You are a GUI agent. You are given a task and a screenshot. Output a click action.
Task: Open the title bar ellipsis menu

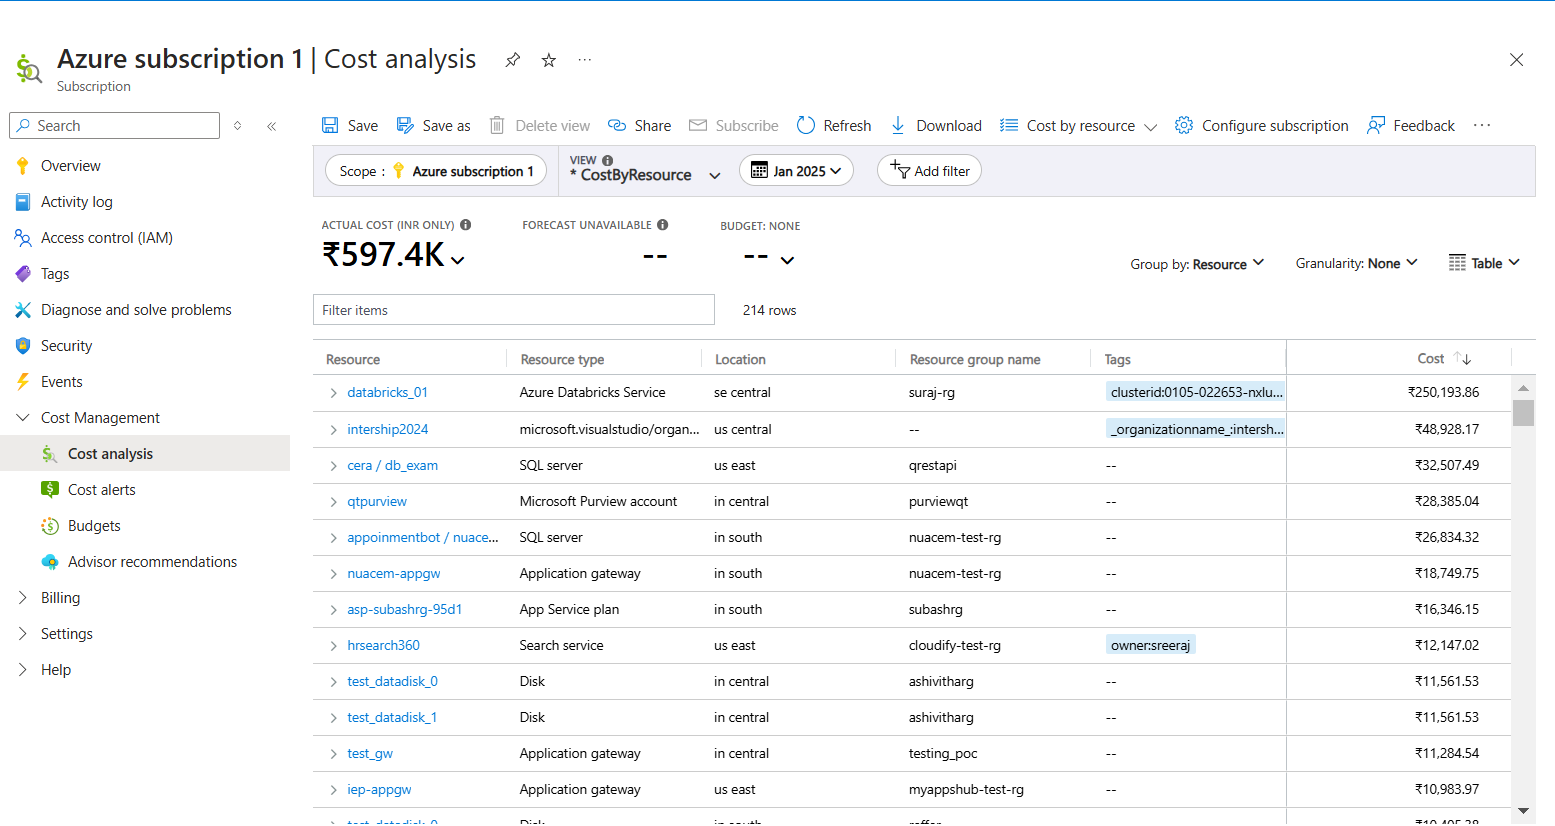[x=585, y=60]
